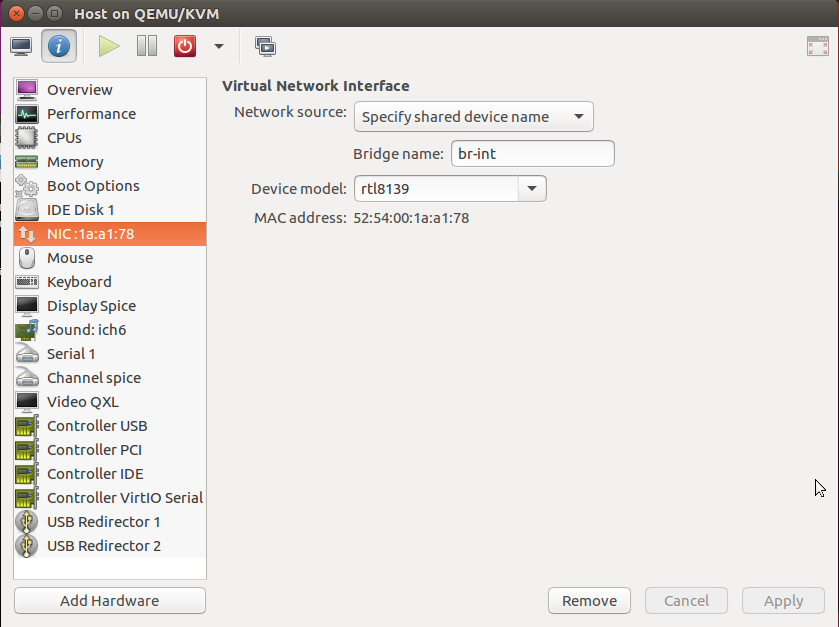Show the graphical console view

[21, 47]
